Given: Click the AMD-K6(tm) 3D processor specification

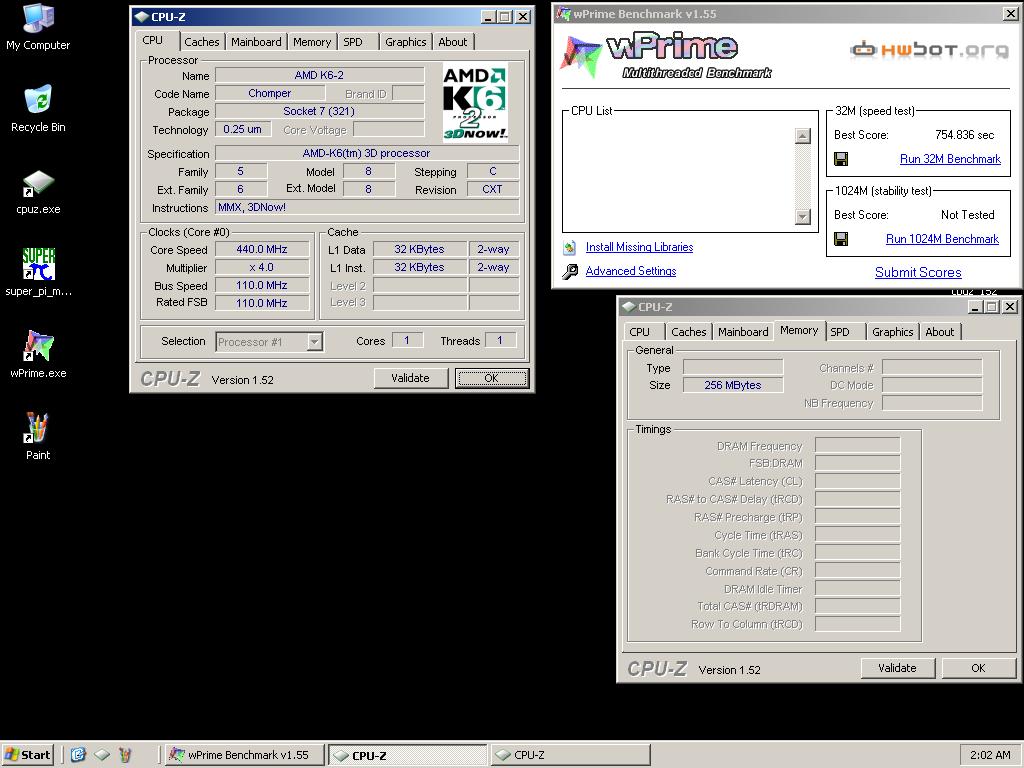Looking at the screenshot, I should coord(367,153).
